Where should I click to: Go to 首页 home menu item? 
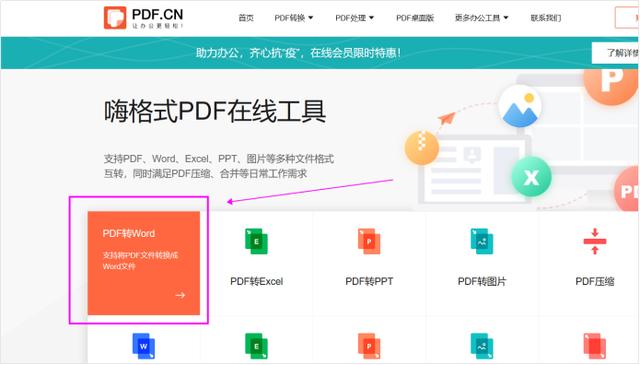pos(246,18)
